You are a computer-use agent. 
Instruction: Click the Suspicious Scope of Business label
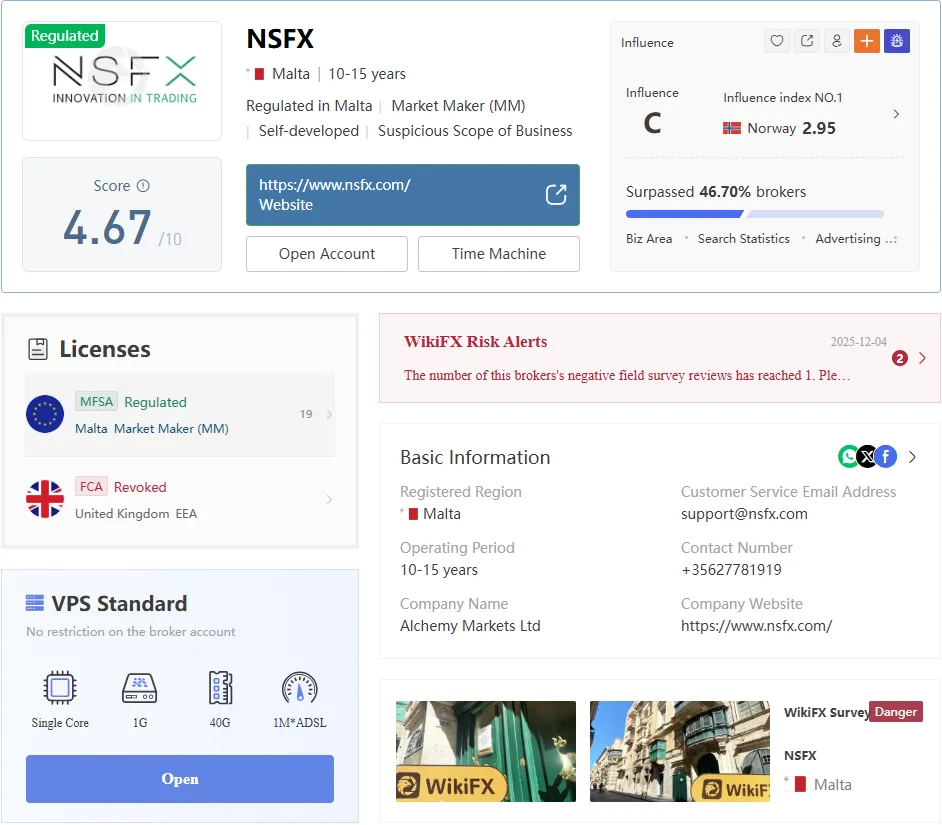click(475, 131)
